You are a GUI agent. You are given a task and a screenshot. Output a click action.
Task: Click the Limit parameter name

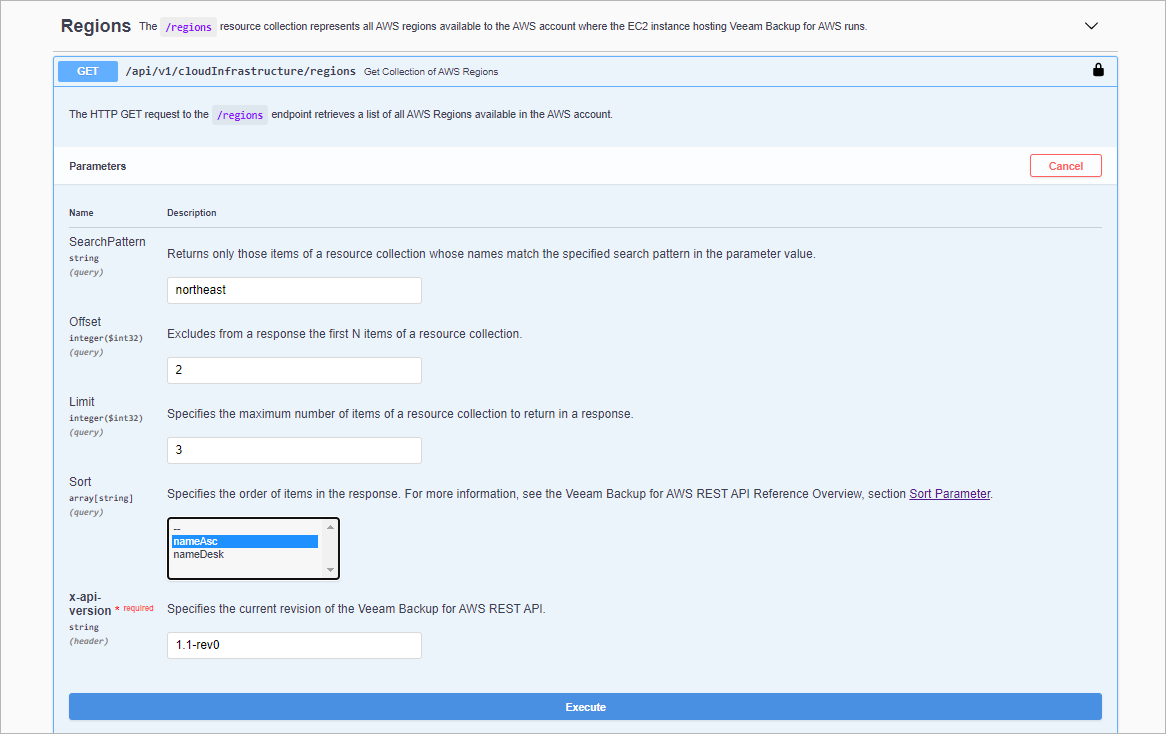tap(82, 402)
